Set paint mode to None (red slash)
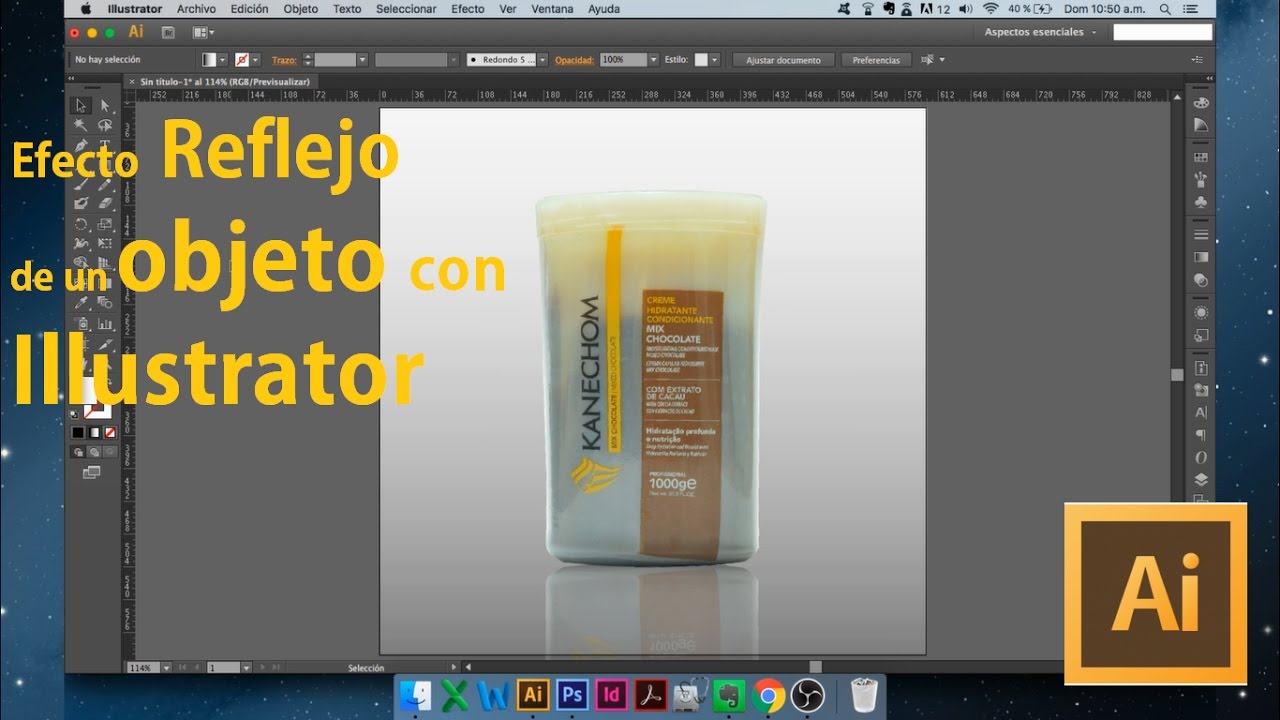 (x=110, y=433)
